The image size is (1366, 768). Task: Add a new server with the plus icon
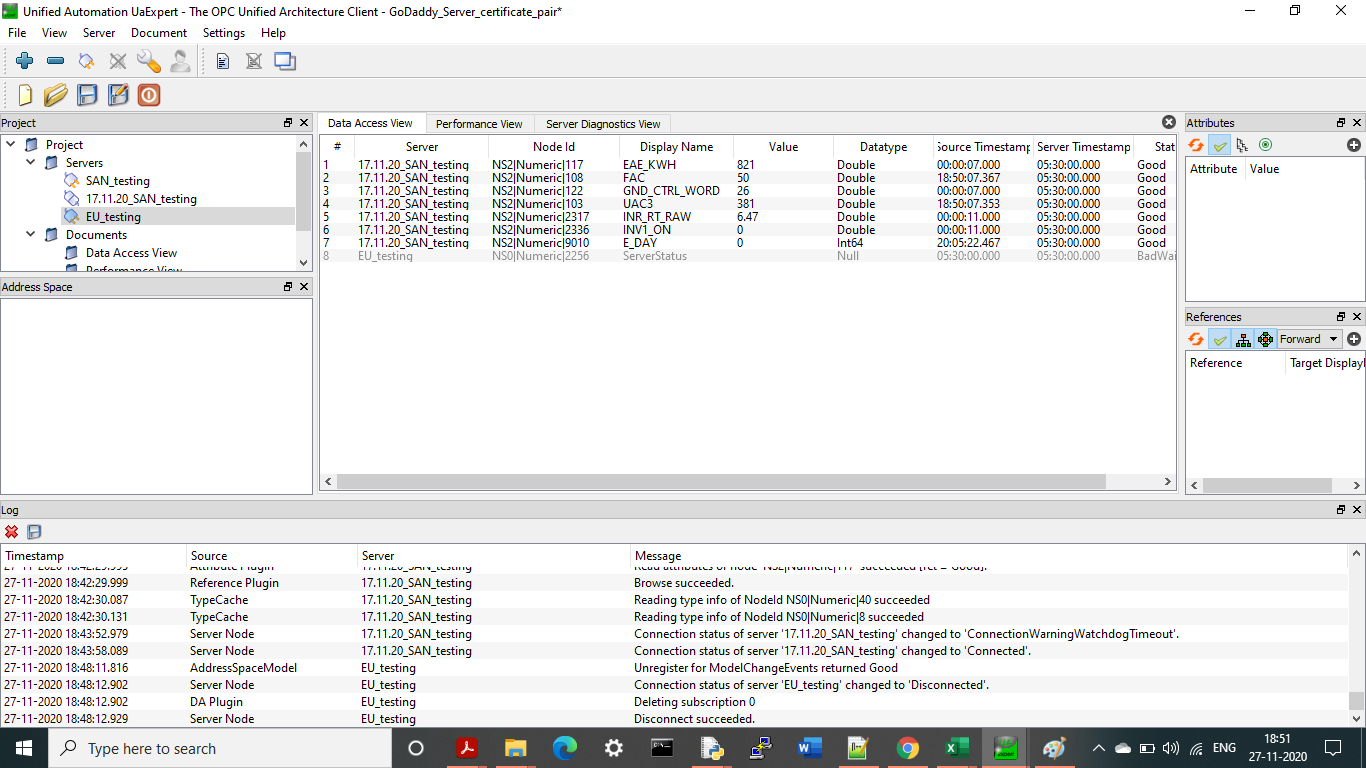coord(25,61)
